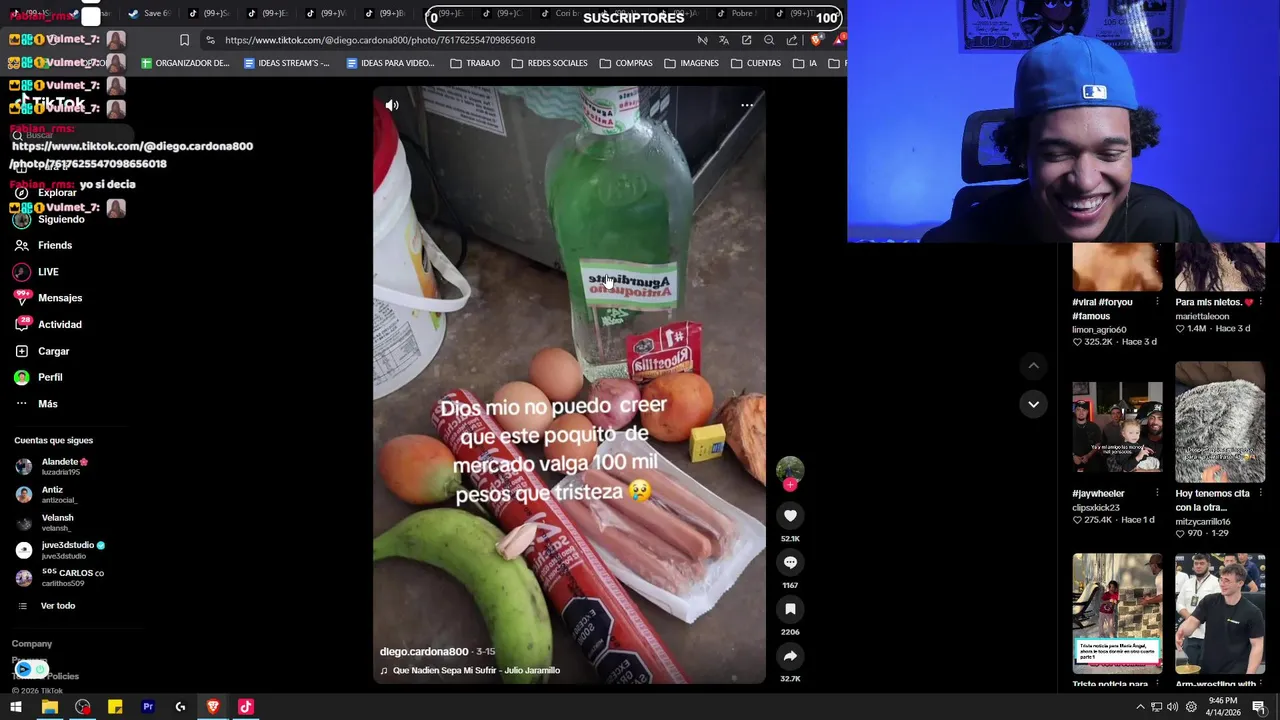Click the translate page icon in address bar

pyautogui.click(x=724, y=40)
